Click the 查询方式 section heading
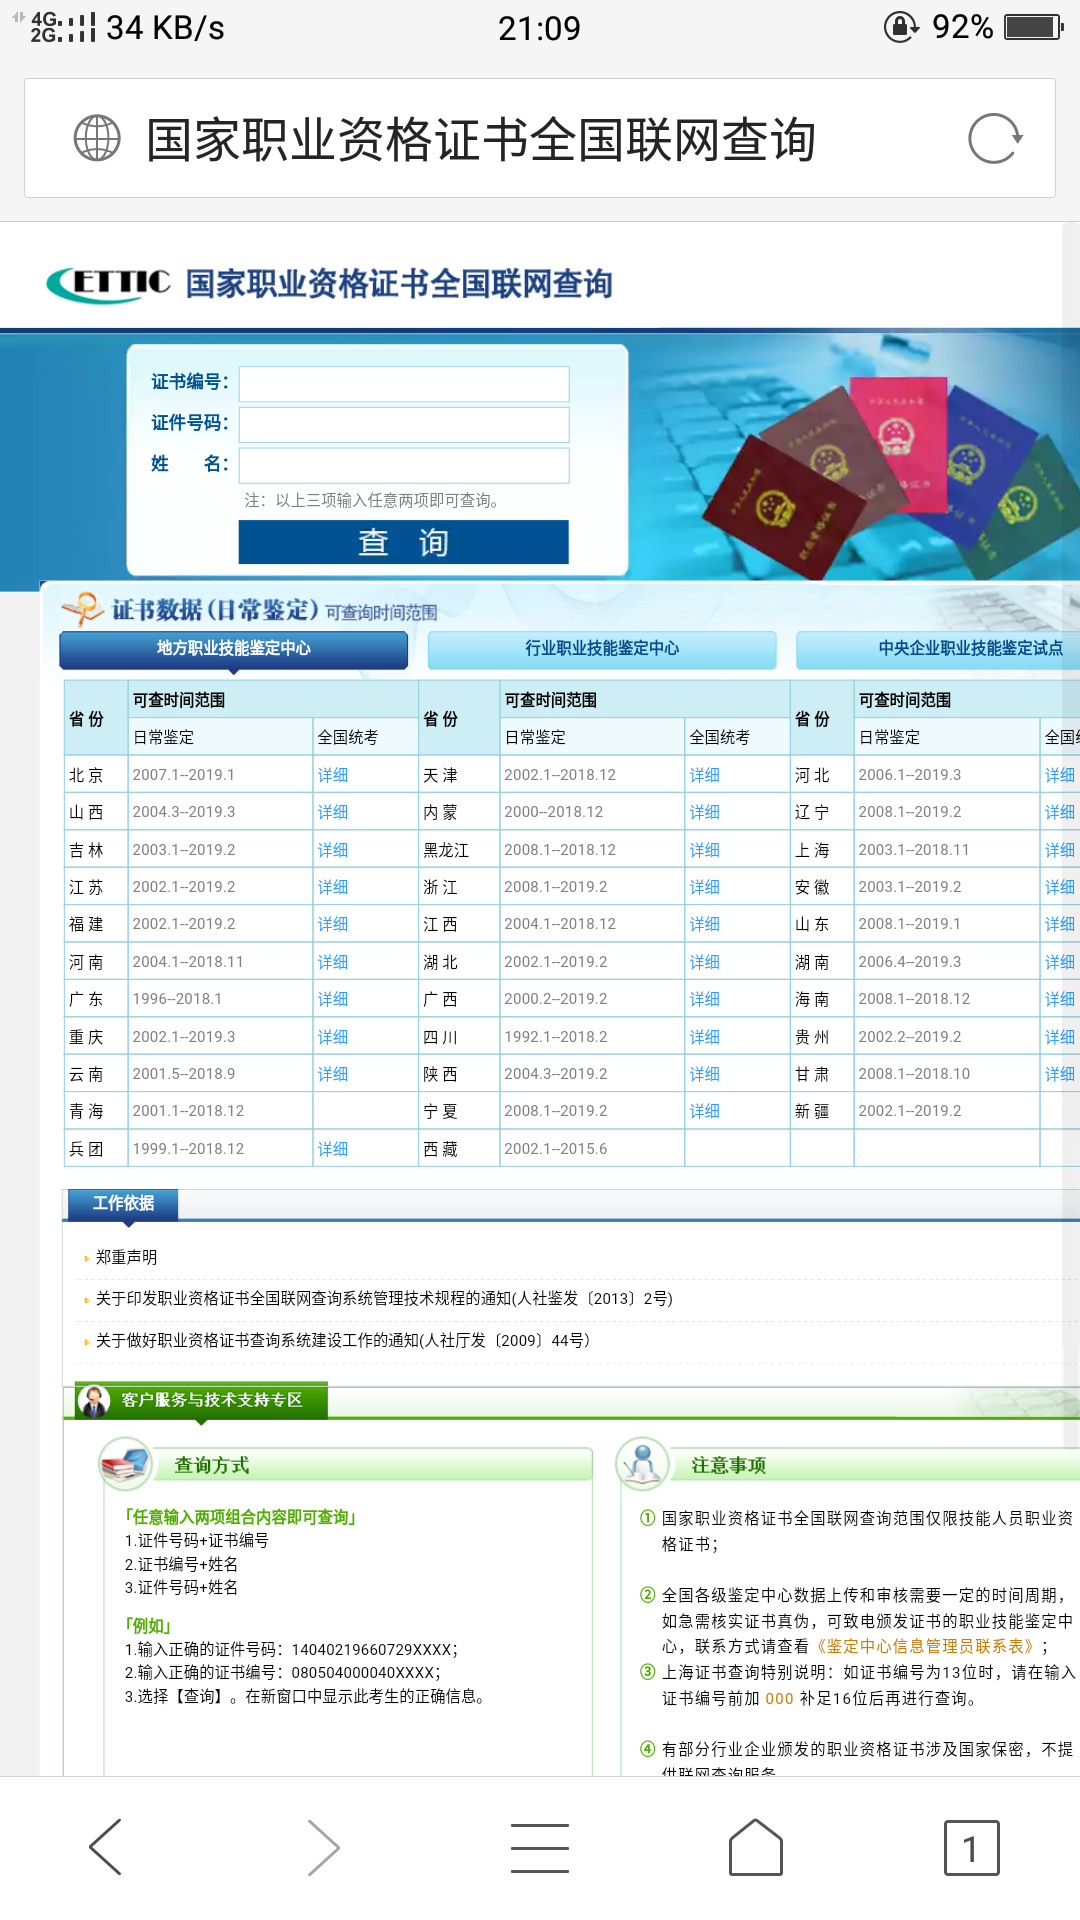 [x=212, y=1465]
